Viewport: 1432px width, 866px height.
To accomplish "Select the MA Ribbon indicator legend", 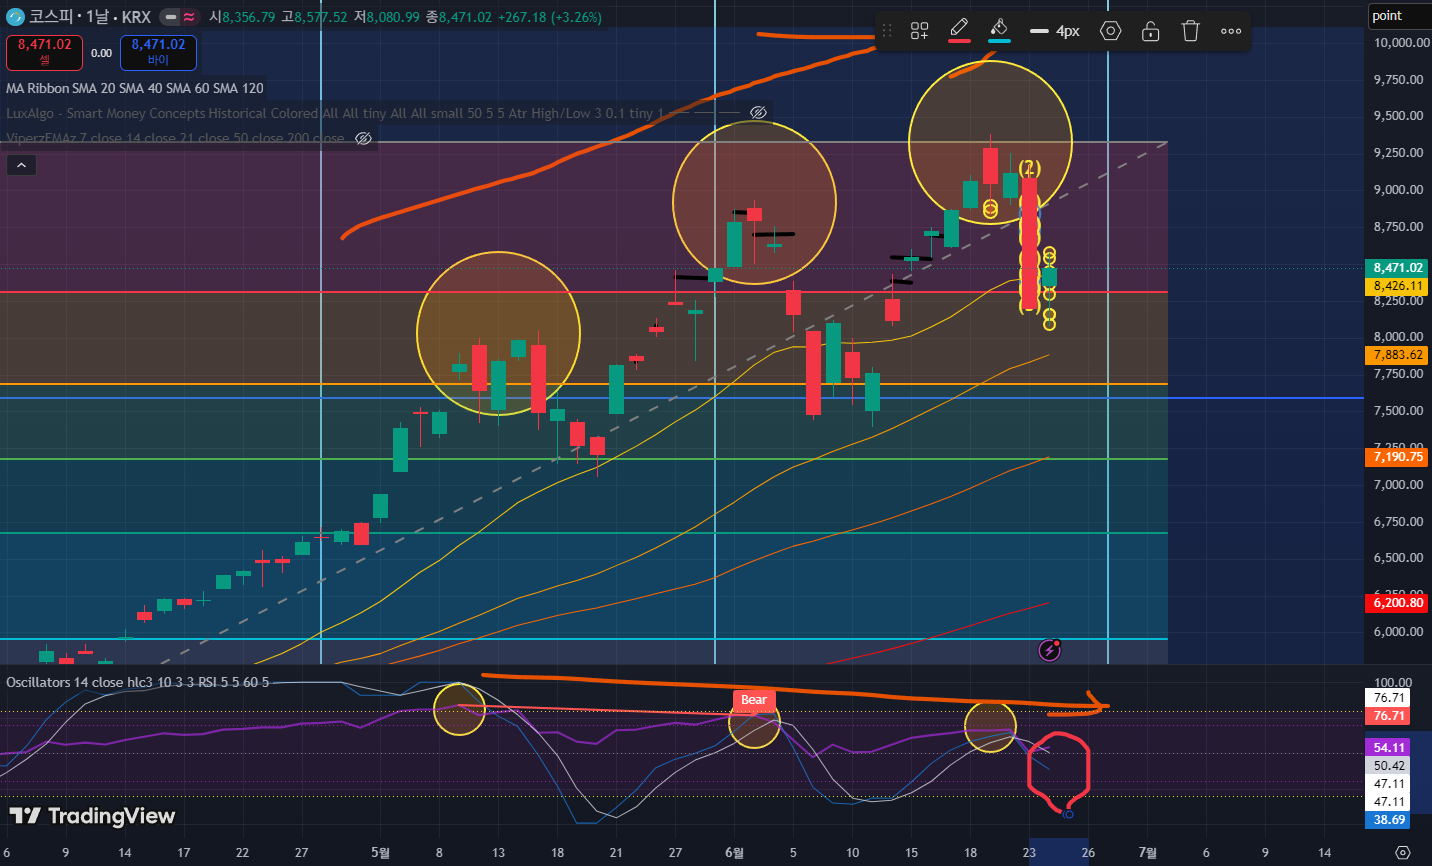I will click(135, 88).
